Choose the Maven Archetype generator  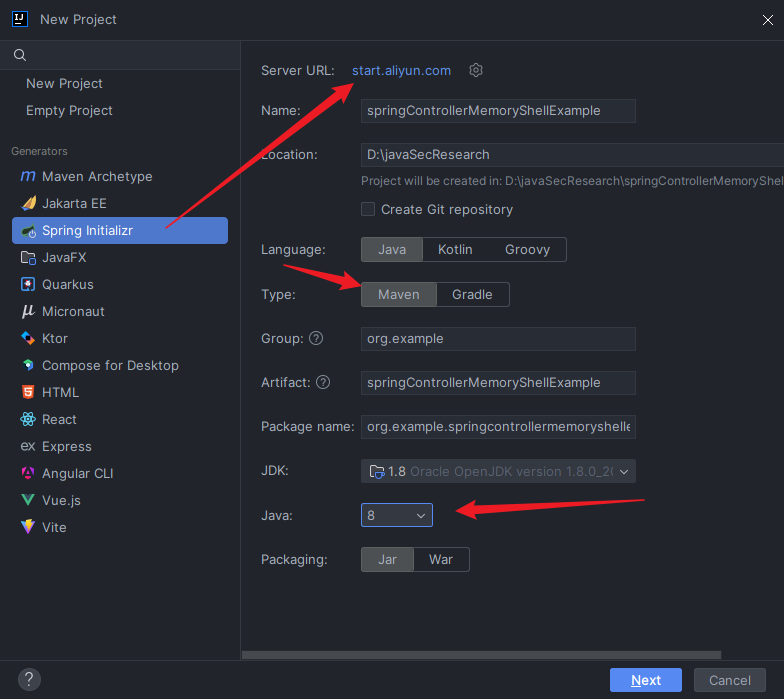click(120, 176)
